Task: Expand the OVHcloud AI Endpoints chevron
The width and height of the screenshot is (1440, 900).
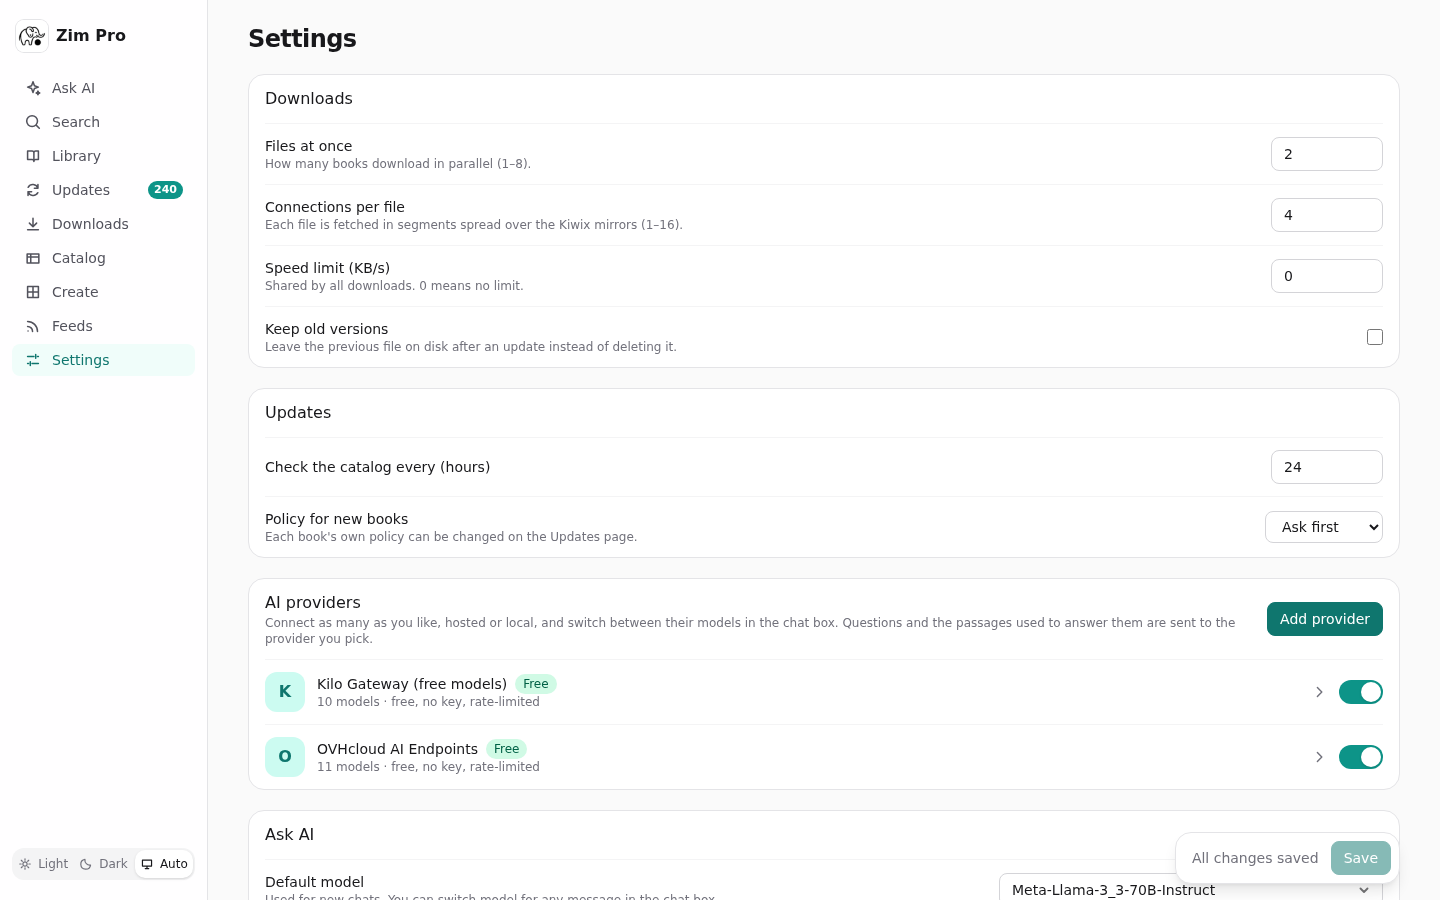Action: [1319, 757]
